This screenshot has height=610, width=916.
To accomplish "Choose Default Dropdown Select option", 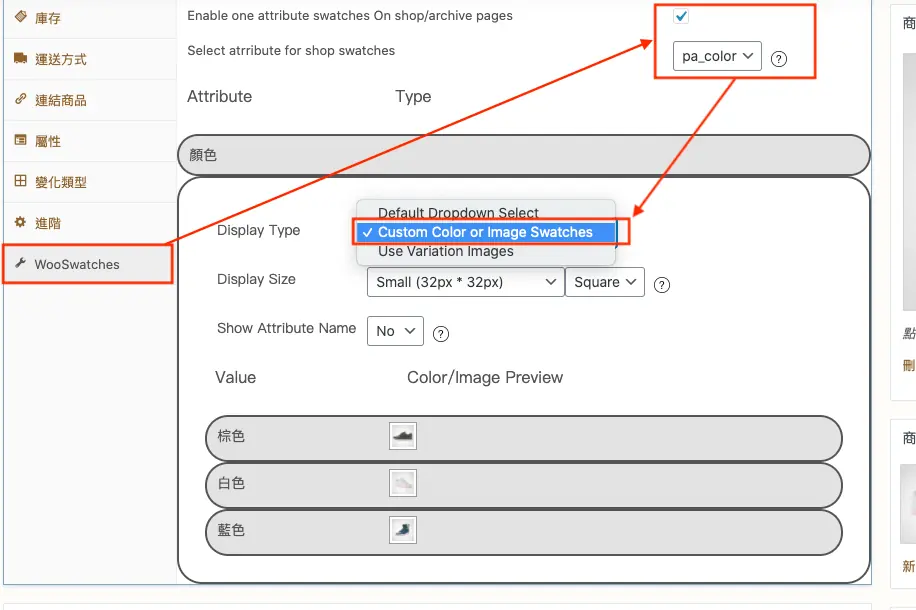I will (x=486, y=213).
